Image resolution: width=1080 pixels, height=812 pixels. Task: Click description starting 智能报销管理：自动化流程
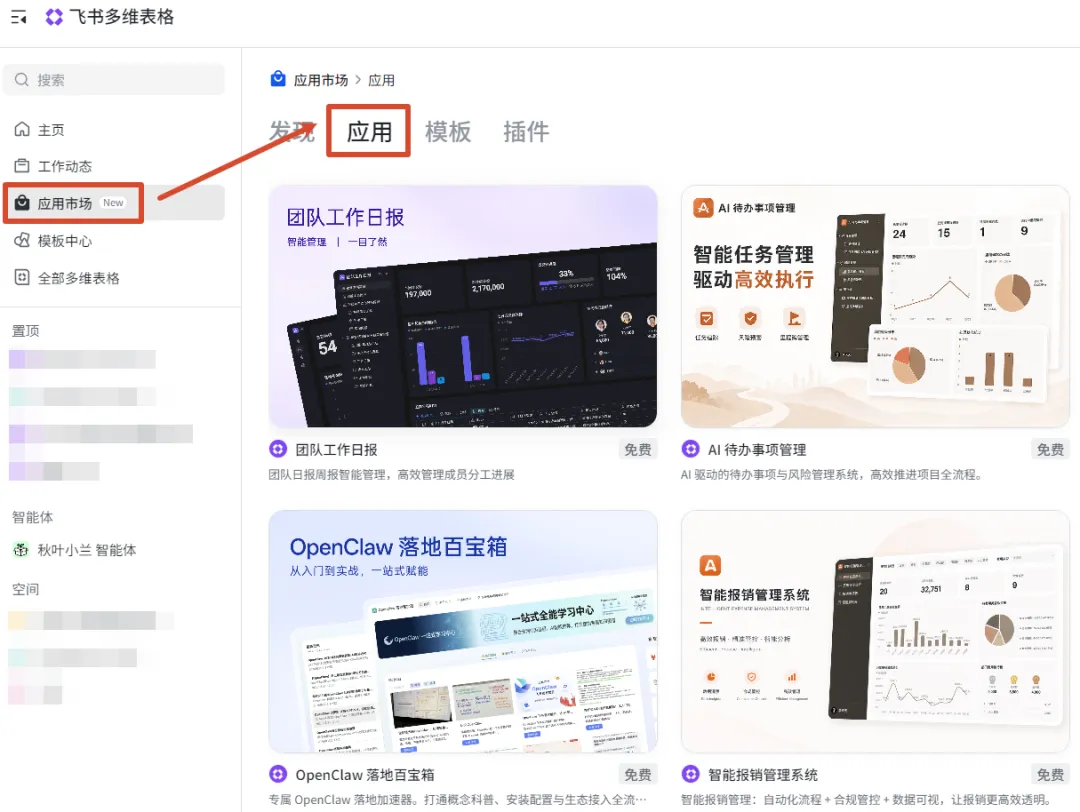[867, 800]
